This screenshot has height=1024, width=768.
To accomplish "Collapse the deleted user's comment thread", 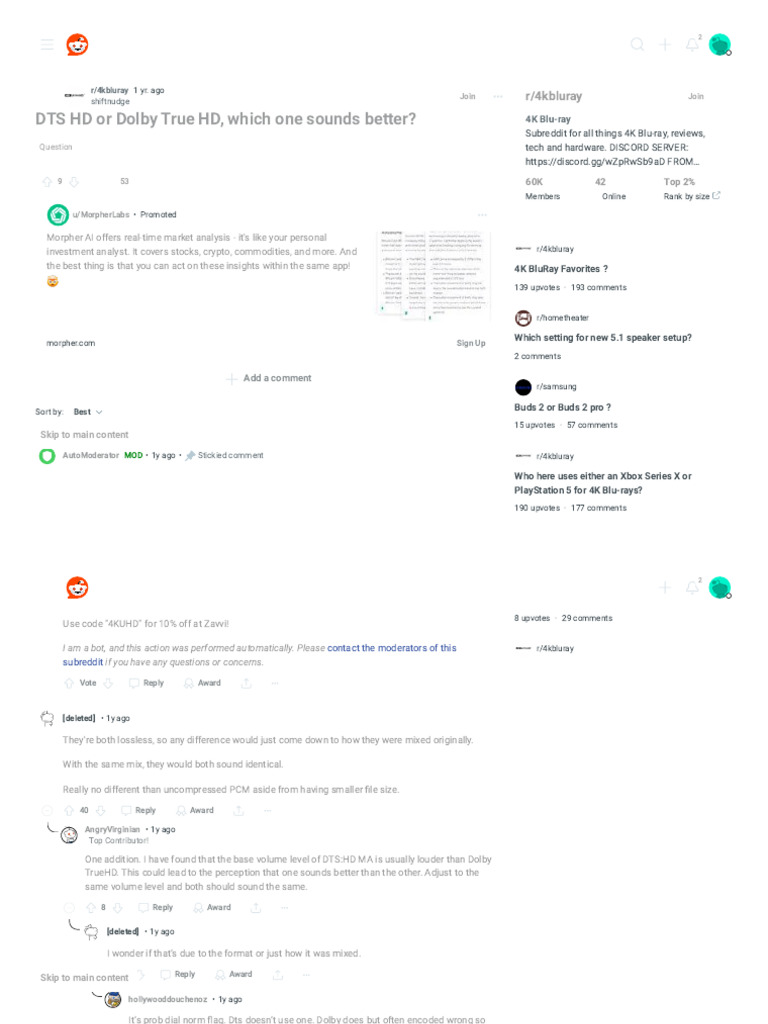I will click(x=47, y=810).
